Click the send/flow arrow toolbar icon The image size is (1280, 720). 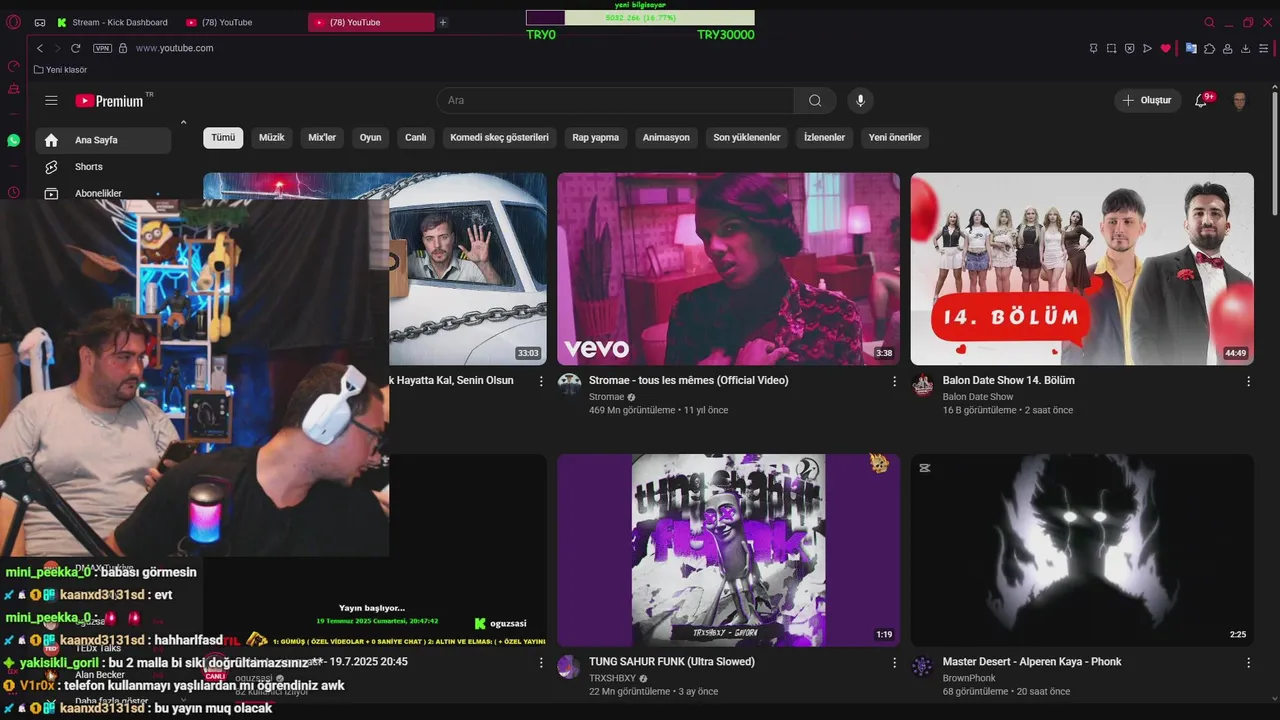(x=1147, y=48)
